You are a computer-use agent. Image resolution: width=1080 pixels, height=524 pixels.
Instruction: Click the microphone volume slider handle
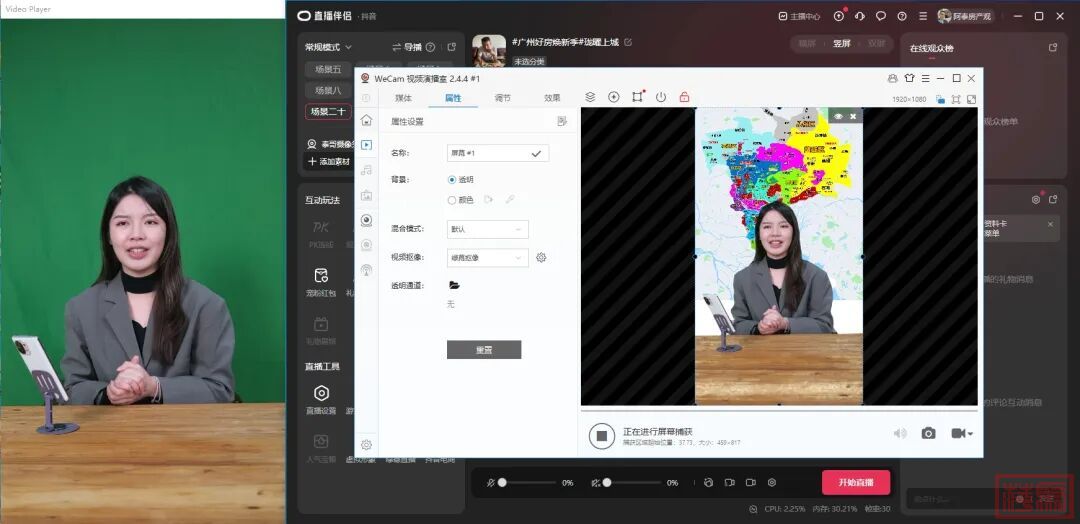tap(502, 482)
